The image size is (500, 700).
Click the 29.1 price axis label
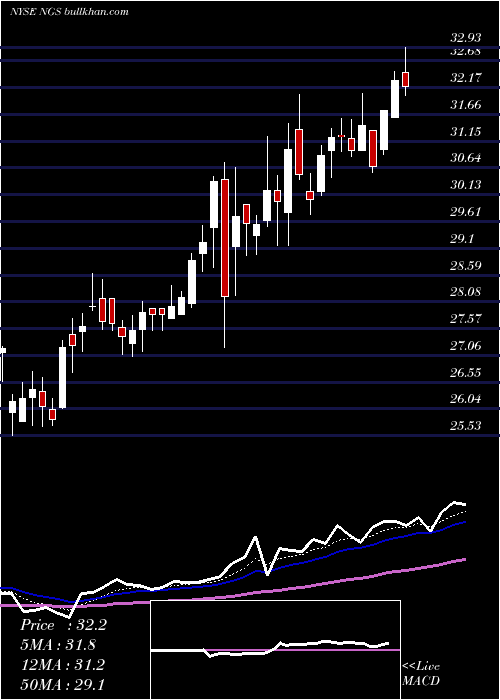click(x=462, y=239)
